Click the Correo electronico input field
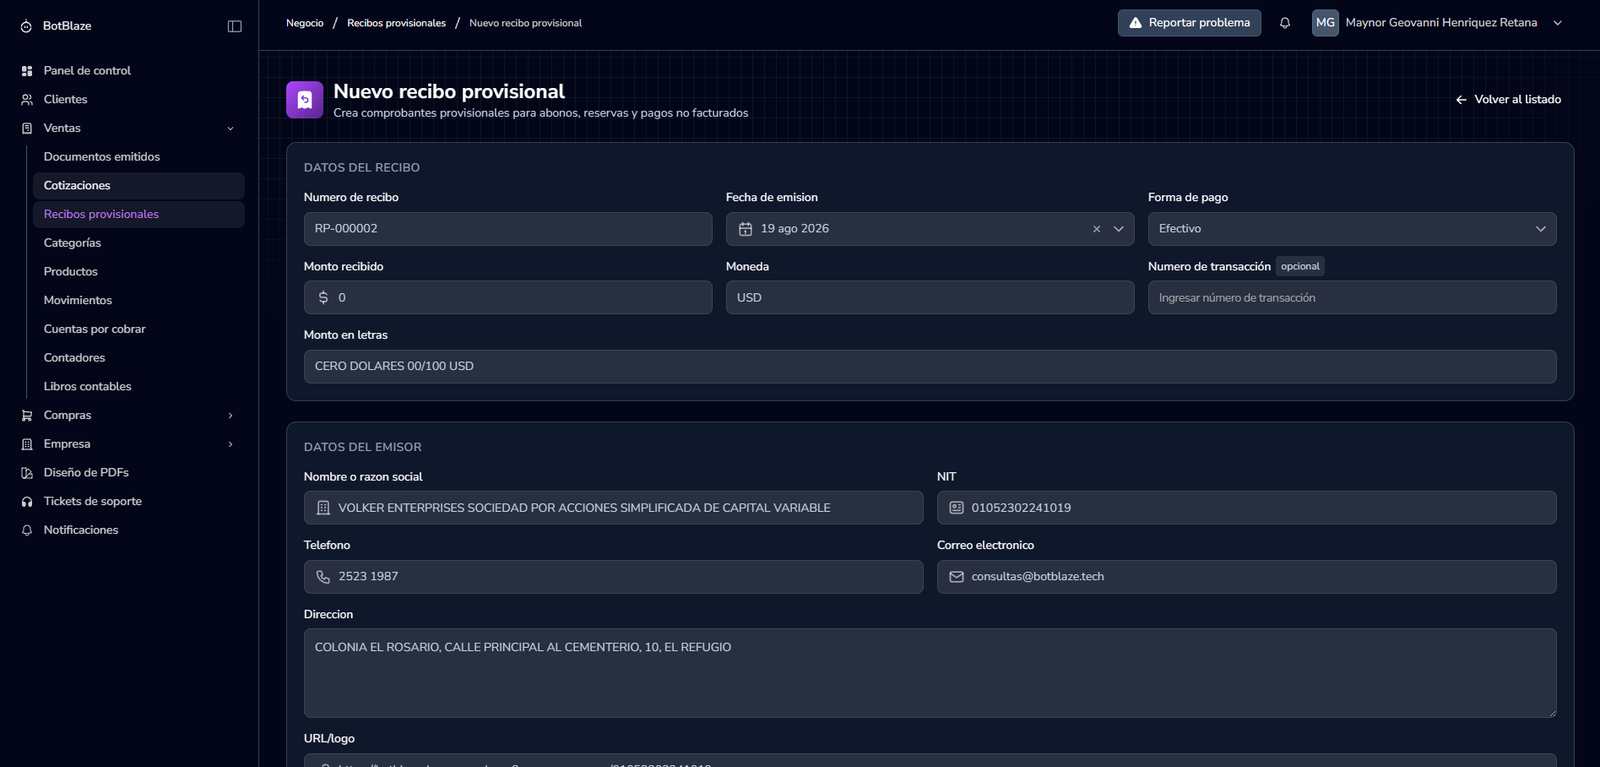1600x767 pixels. pyautogui.click(x=1247, y=577)
